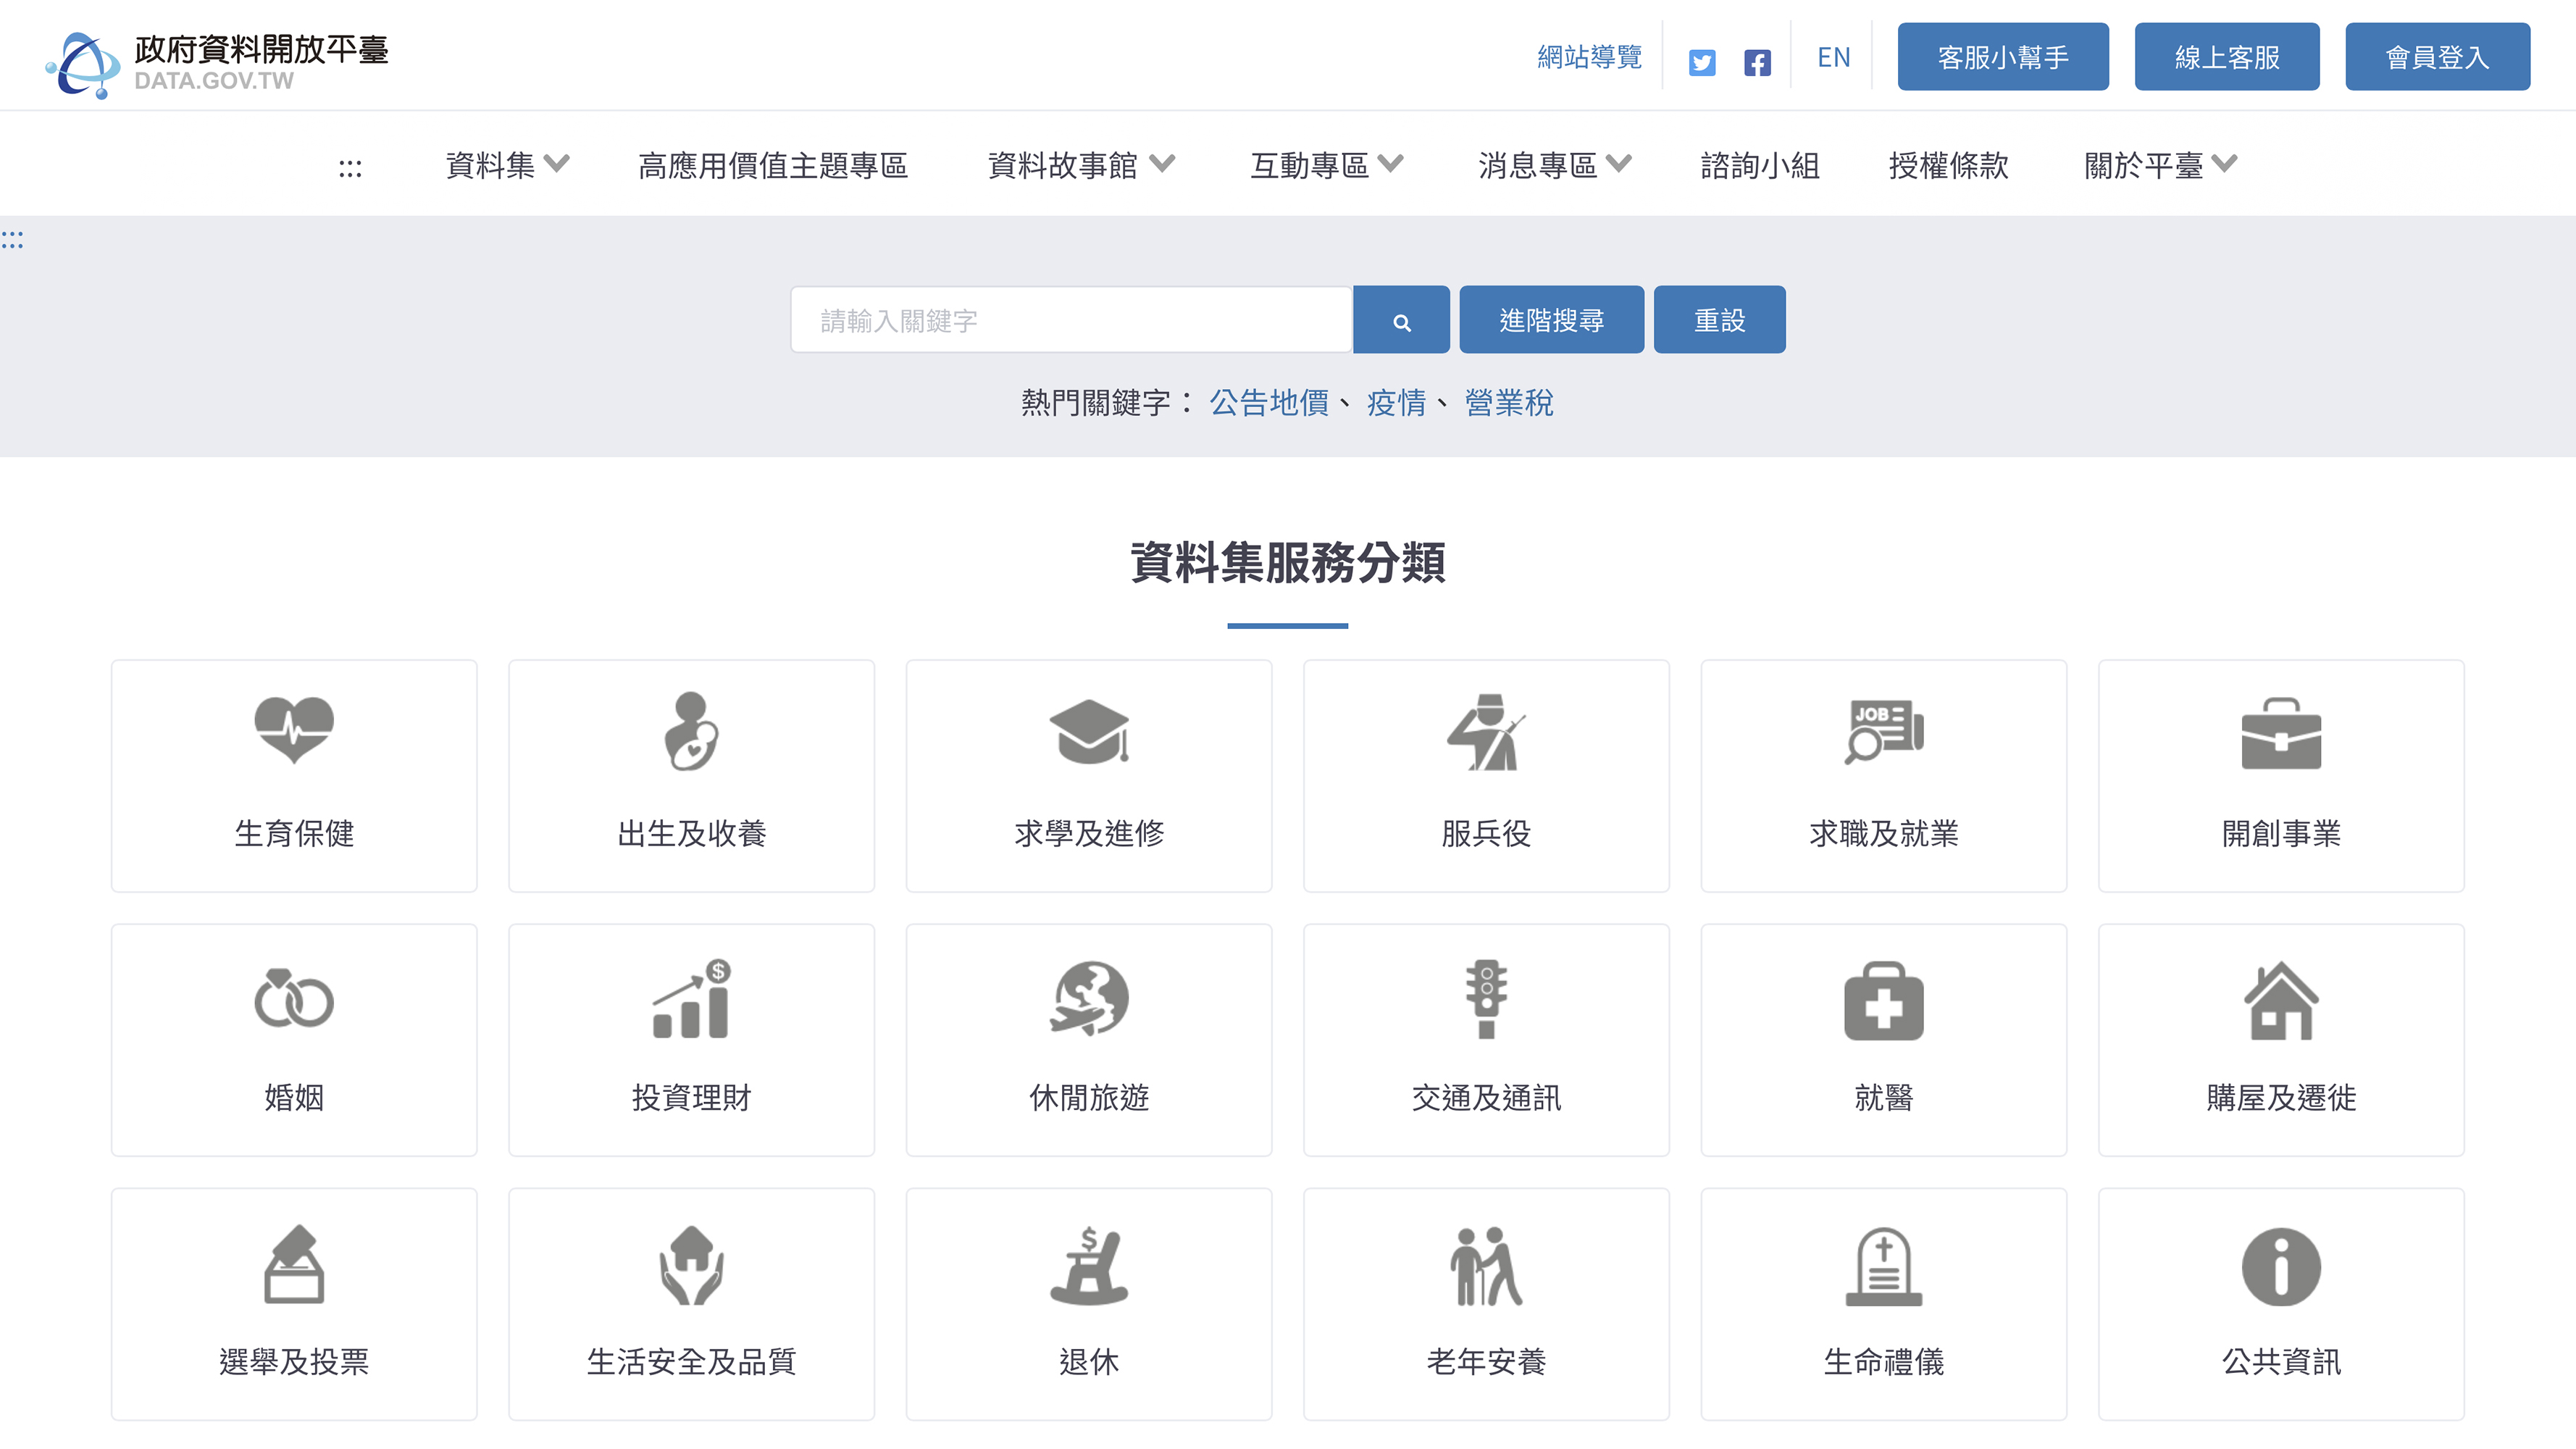Click the Facebook icon in header
Viewport: 2576px width, 1449px height.
(x=1757, y=62)
